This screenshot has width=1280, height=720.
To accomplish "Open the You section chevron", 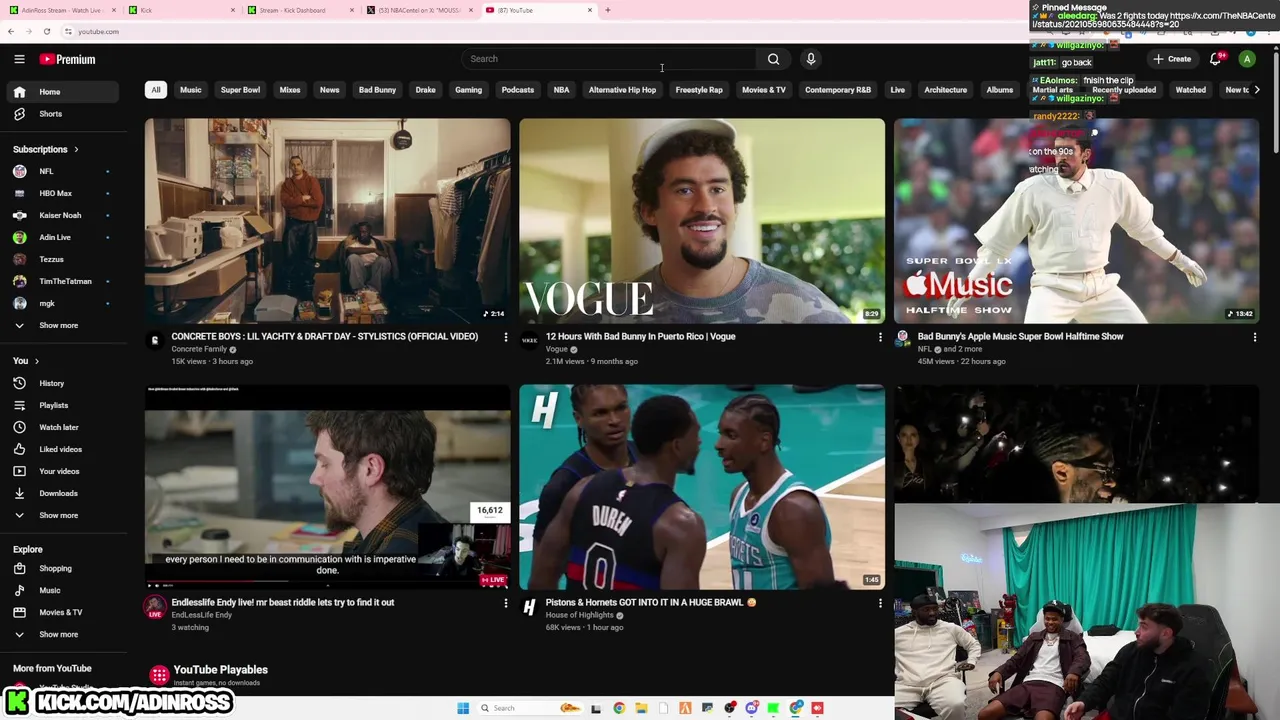I will point(37,361).
